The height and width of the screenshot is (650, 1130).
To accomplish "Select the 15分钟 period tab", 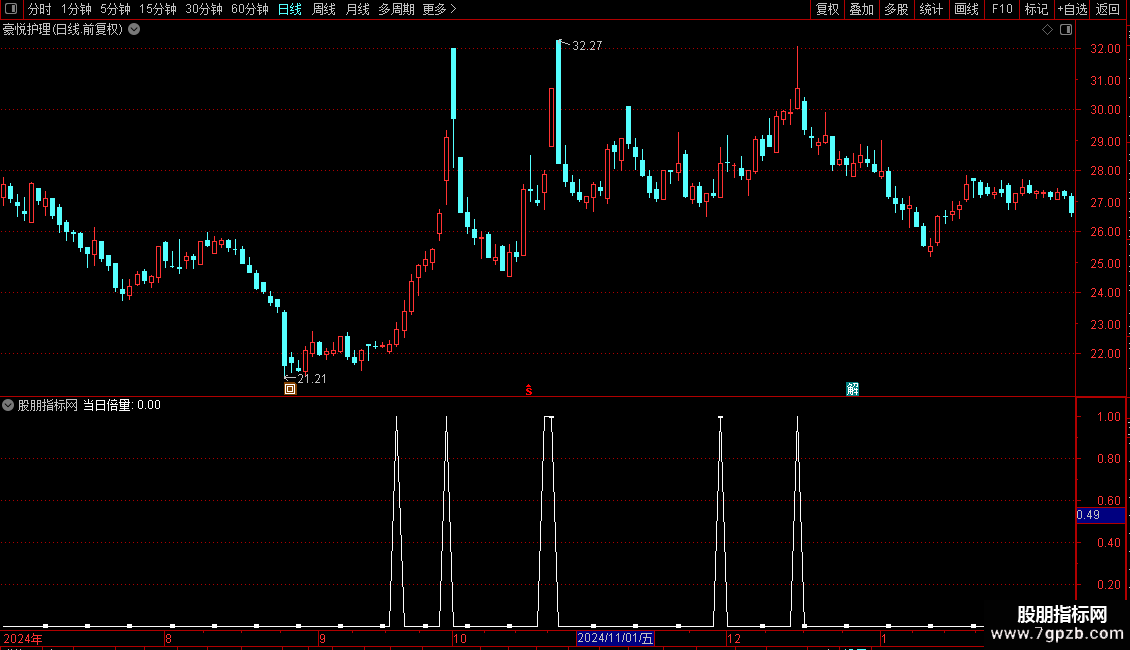I will (158, 9).
